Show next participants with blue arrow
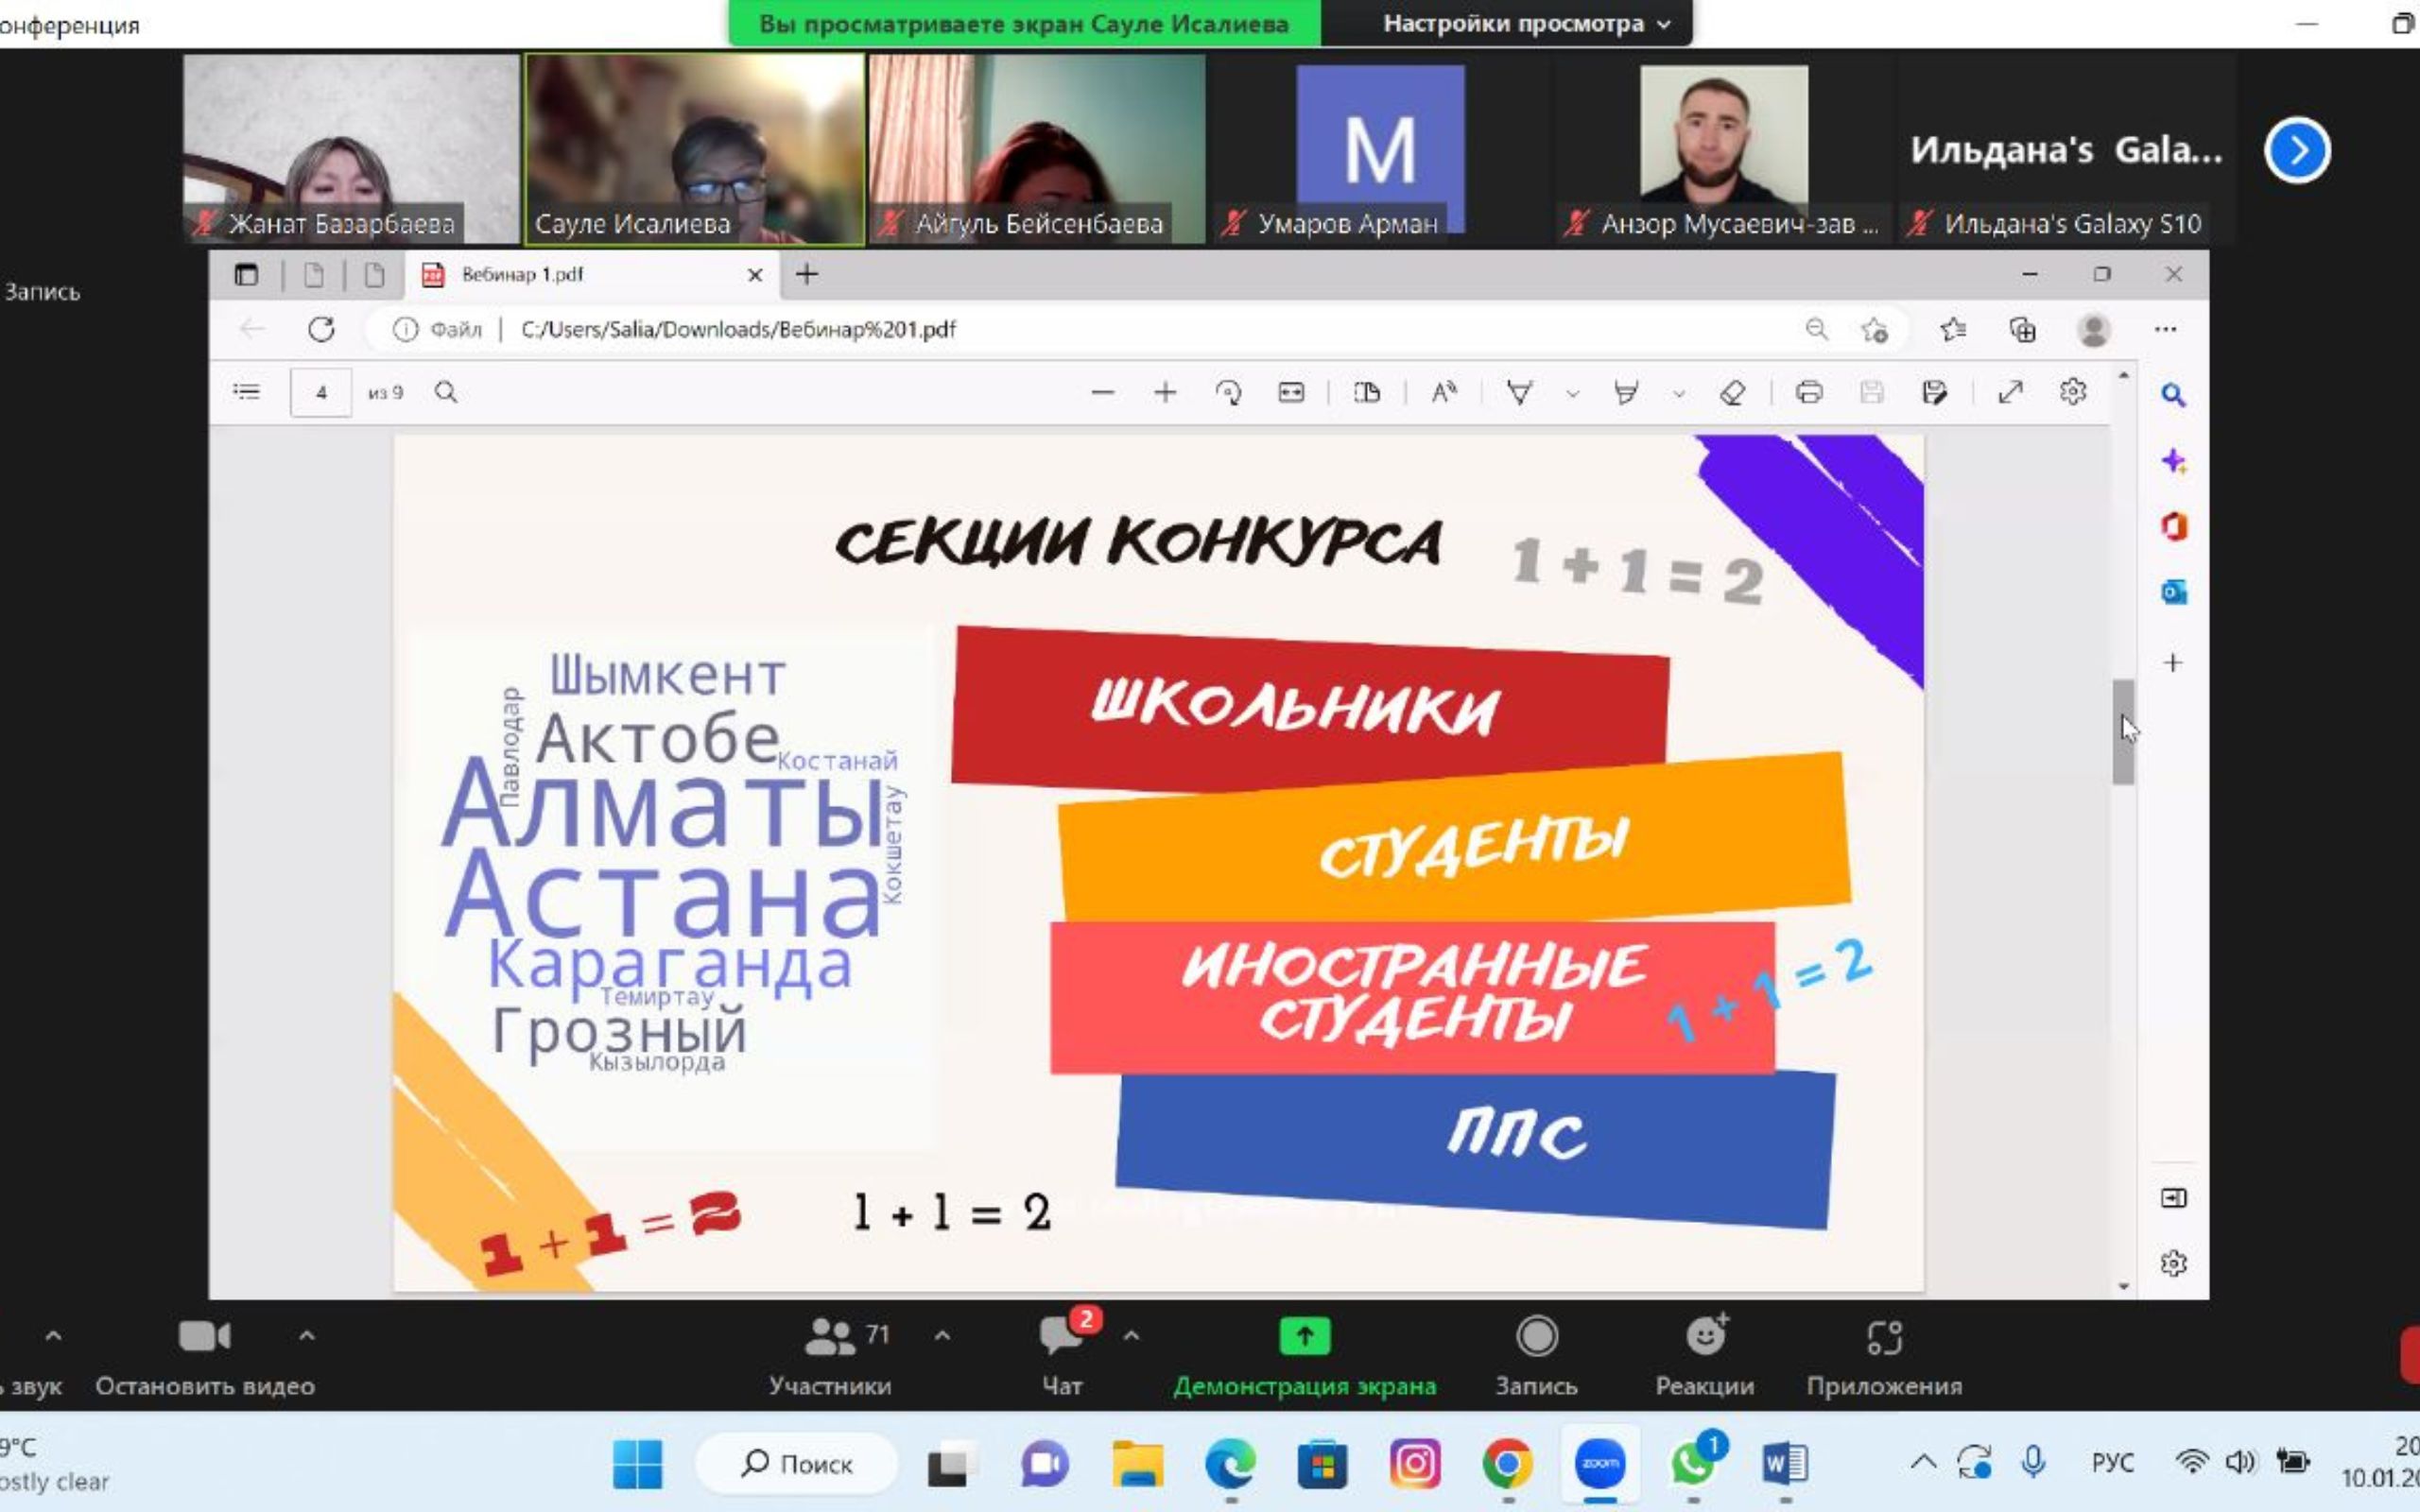Screen dimensions: 2420x1512 click(2297, 151)
